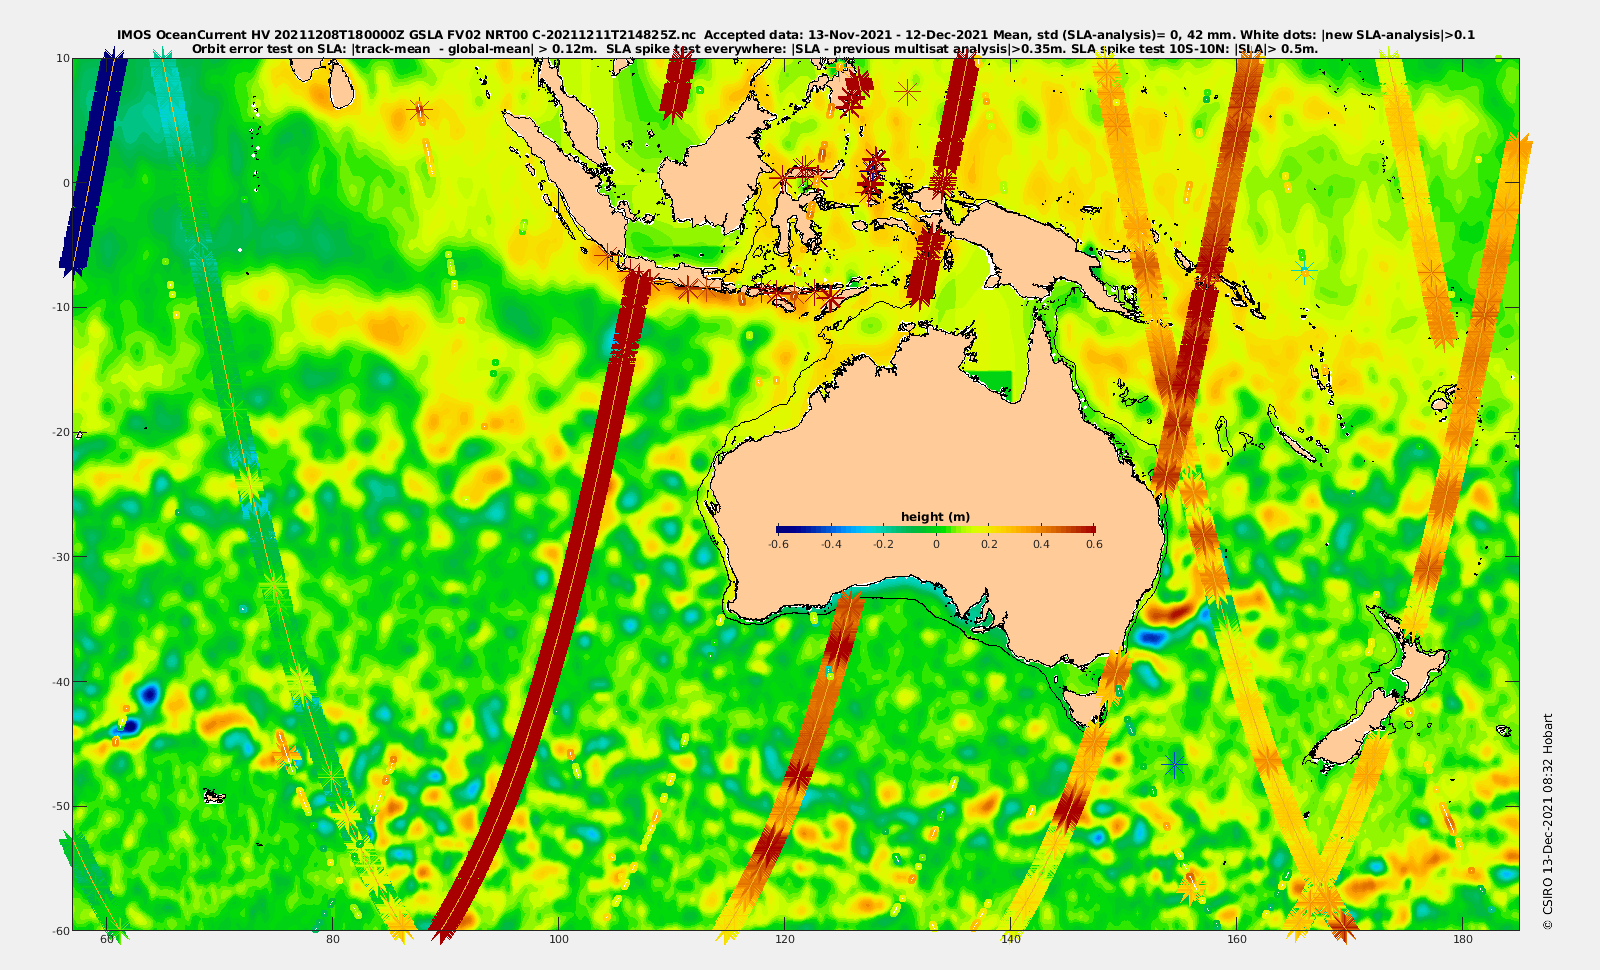Click latitude axis tick label "-50"
Image resolution: width=1600 pixels, height=970 pixels.
coord(62,806)
